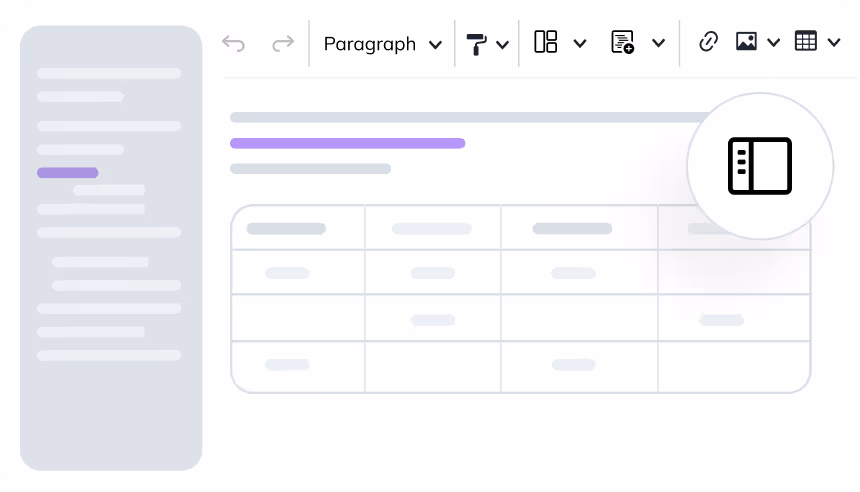Click the purple highlighted line in document
Image resolution: width=860 pixels, height=492 pixels.
click(347, 143)
